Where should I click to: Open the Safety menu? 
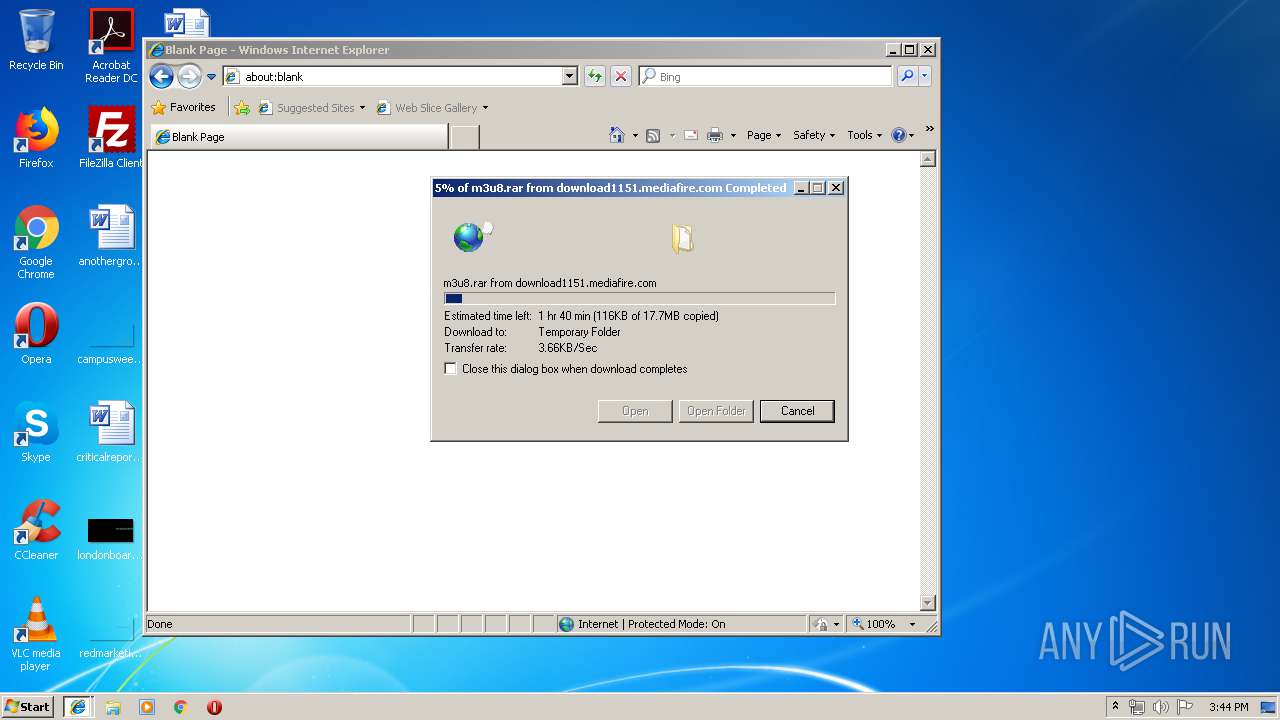pyautogui.click(x=813, y=135)
